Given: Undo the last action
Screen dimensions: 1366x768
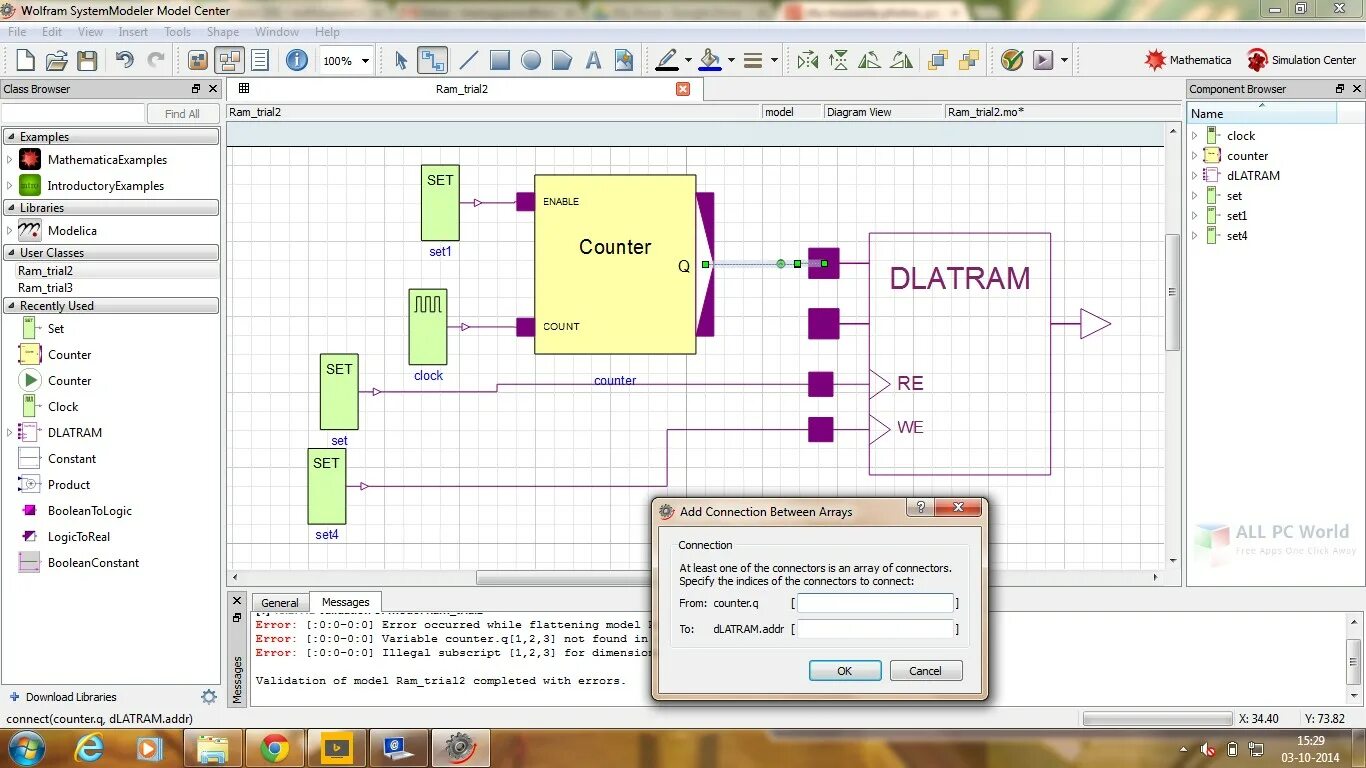Looking at the screenshot, I should coord(125,60).
